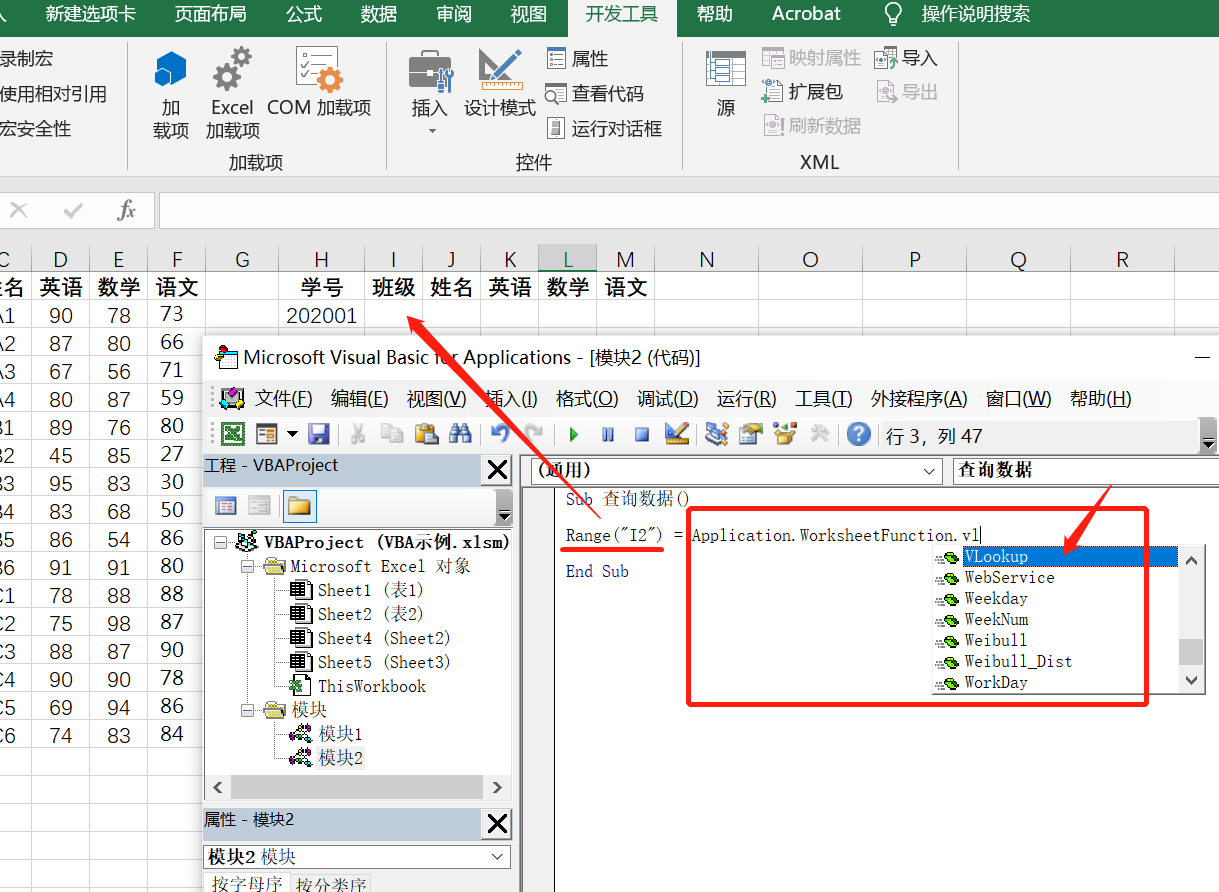Open Project Explorer icon in VBA toolbar
The height and width of the screenshot is (892, 1219).
click(716, 434)
